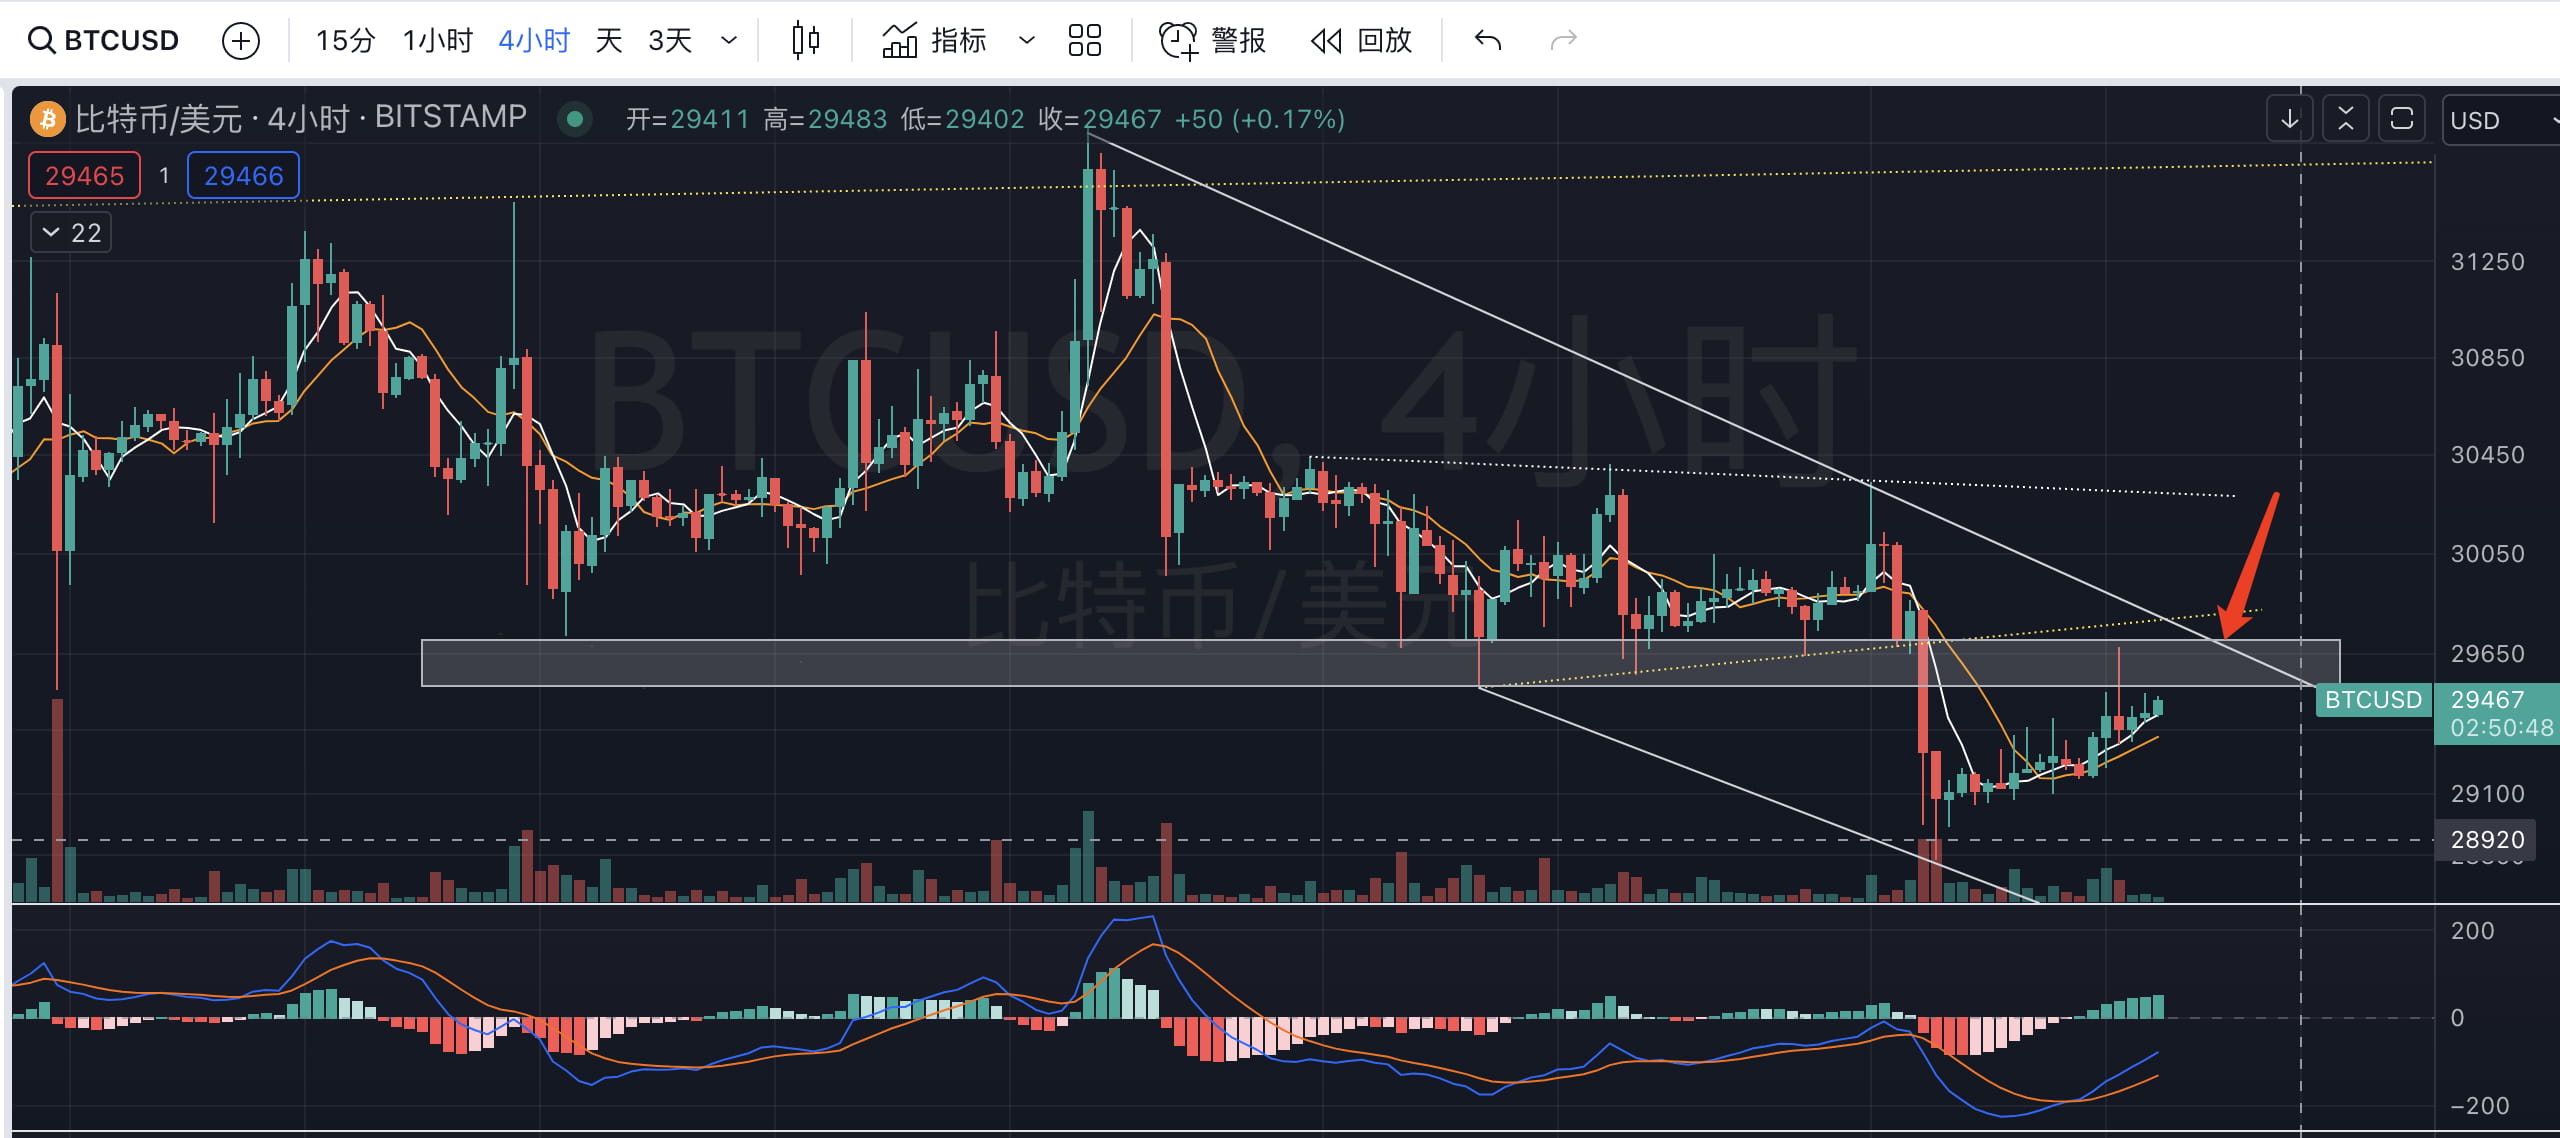The image size is (2560, 1138).
Task: Switch to the 3天 timeframe
Action: pyautogui.click(x=670, y=40)
